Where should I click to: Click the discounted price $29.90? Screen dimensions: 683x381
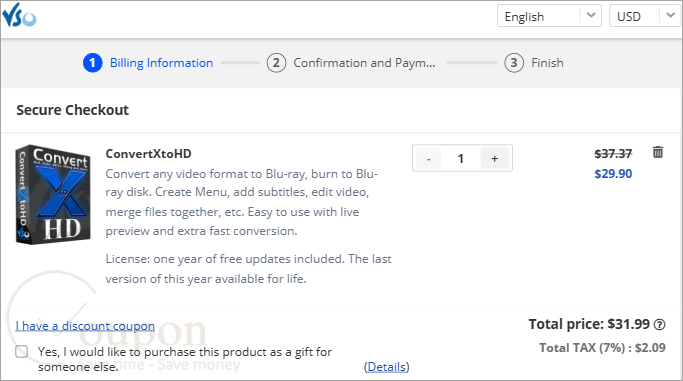613,174
